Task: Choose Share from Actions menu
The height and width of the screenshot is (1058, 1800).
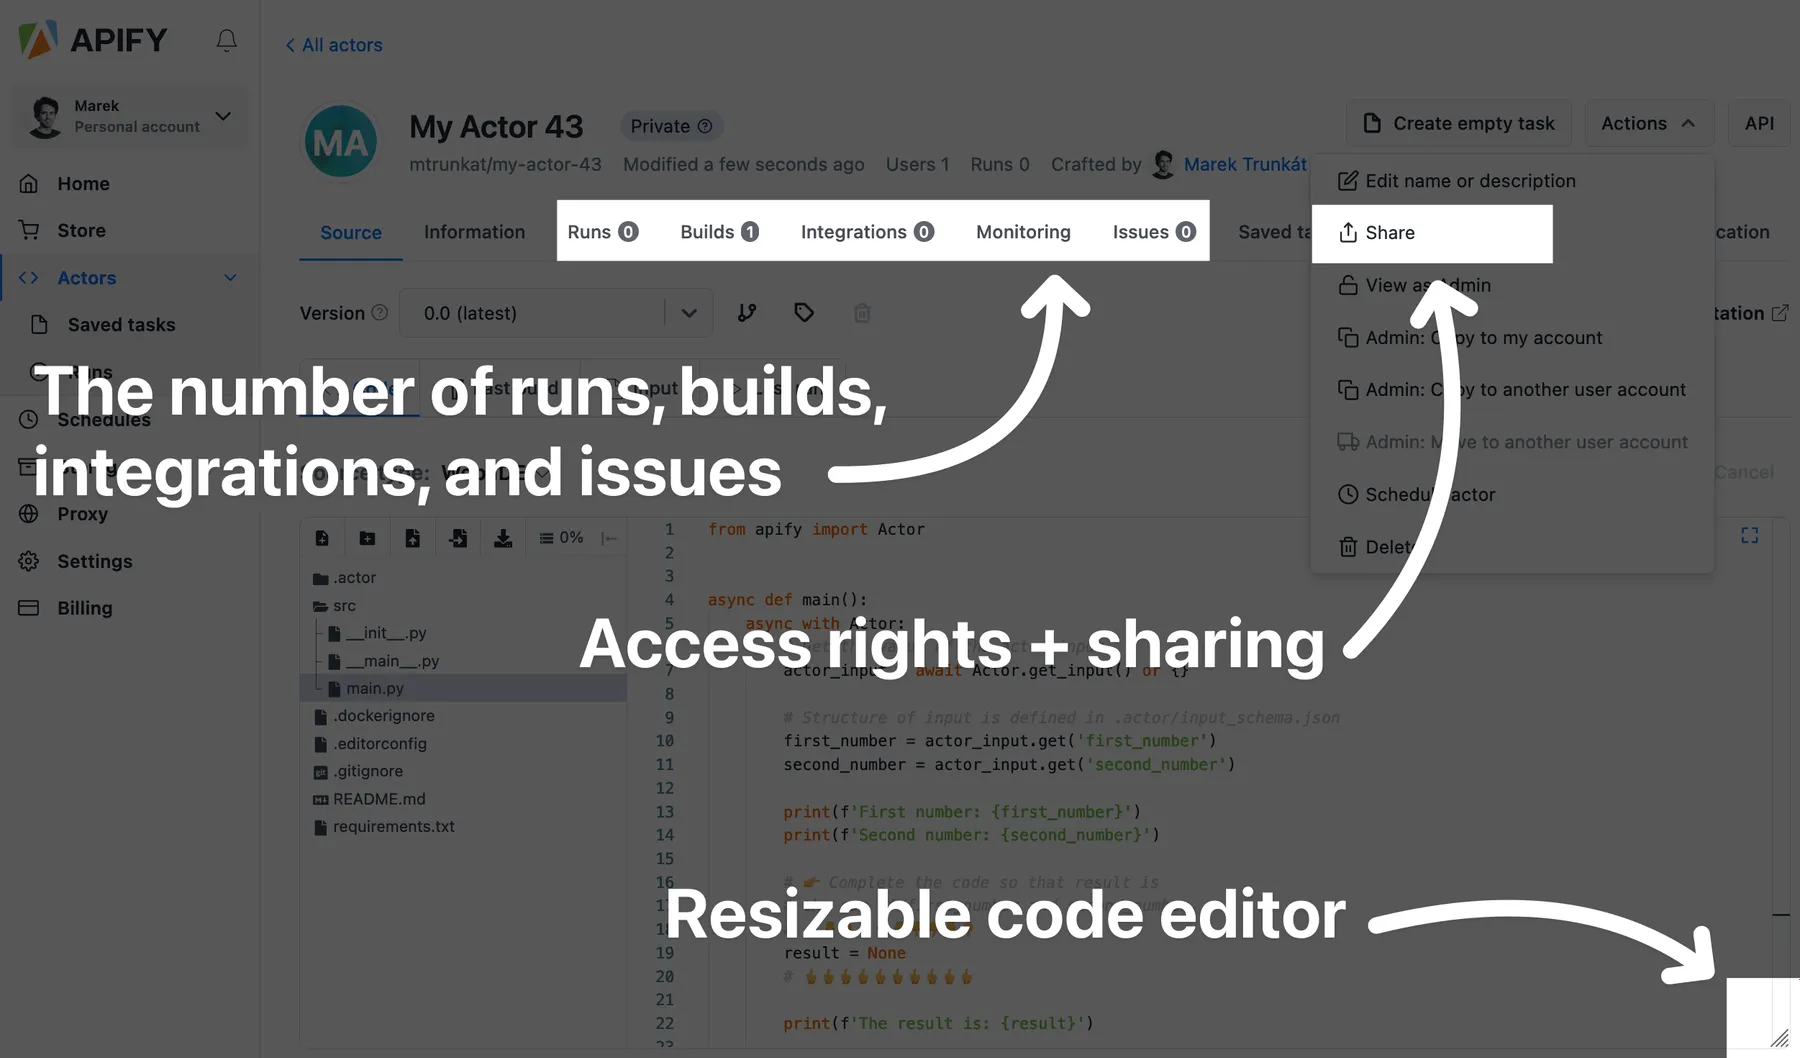Action: (x=1432, y=233)
